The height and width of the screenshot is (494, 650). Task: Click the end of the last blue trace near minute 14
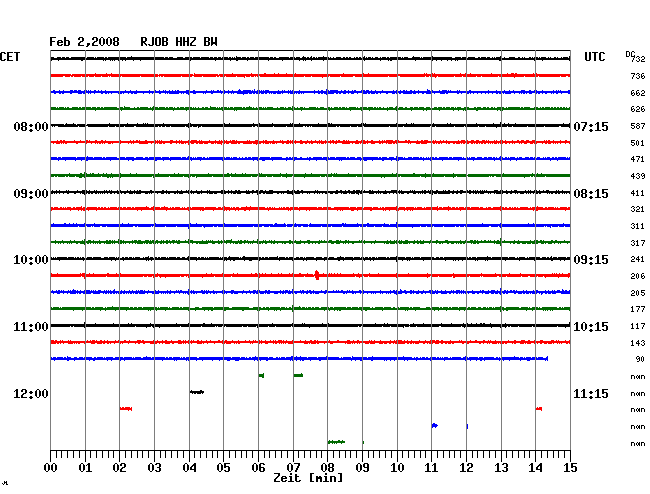point(547,358)
